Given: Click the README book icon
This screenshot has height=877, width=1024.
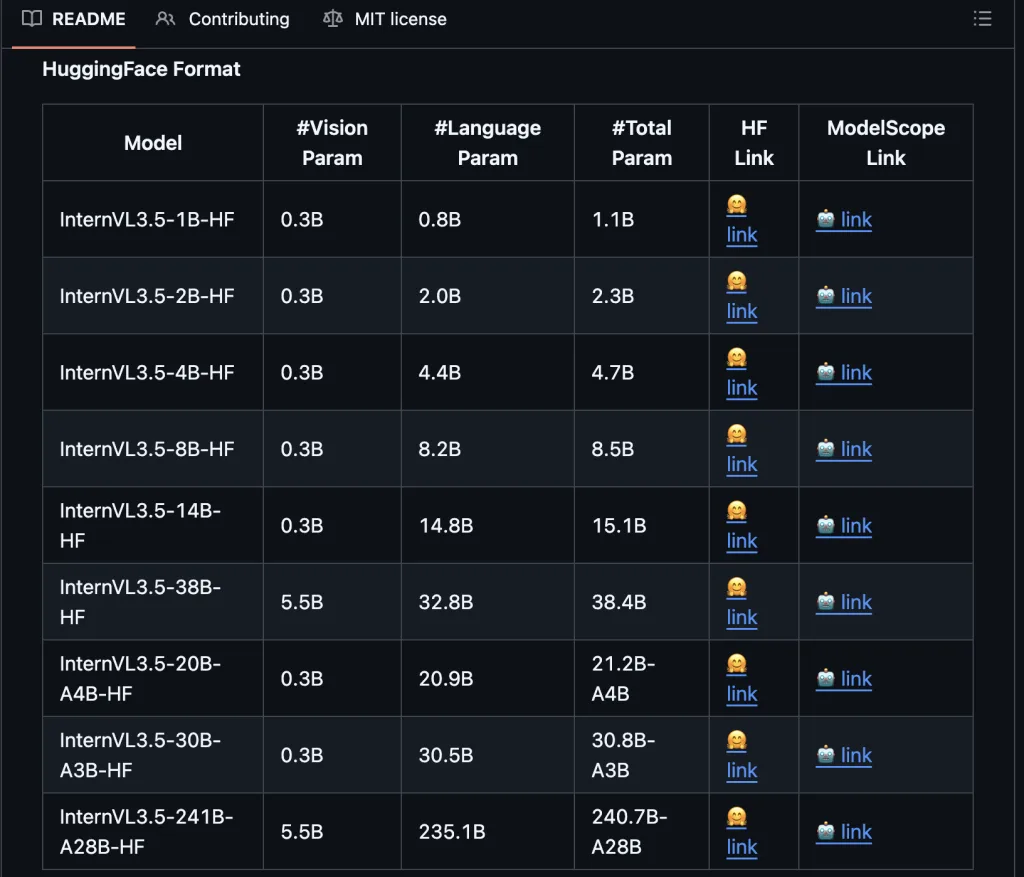Looking at the screenshot, I should (31, 18).
